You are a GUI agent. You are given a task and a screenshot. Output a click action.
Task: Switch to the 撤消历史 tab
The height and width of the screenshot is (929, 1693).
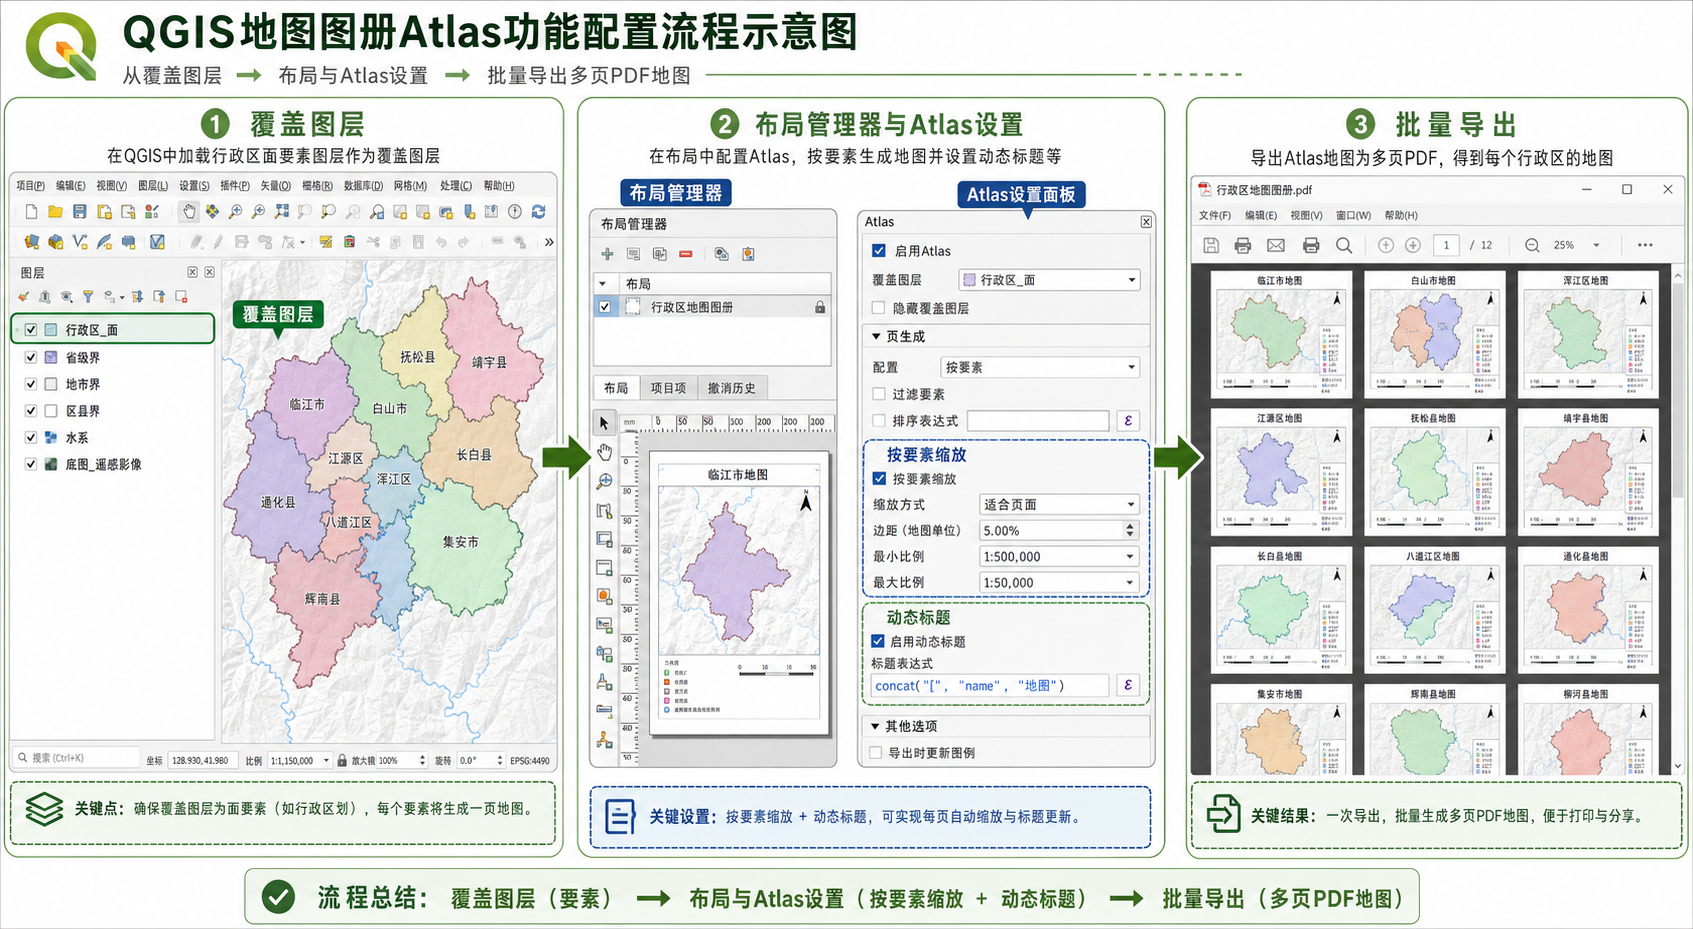point(732,388)
